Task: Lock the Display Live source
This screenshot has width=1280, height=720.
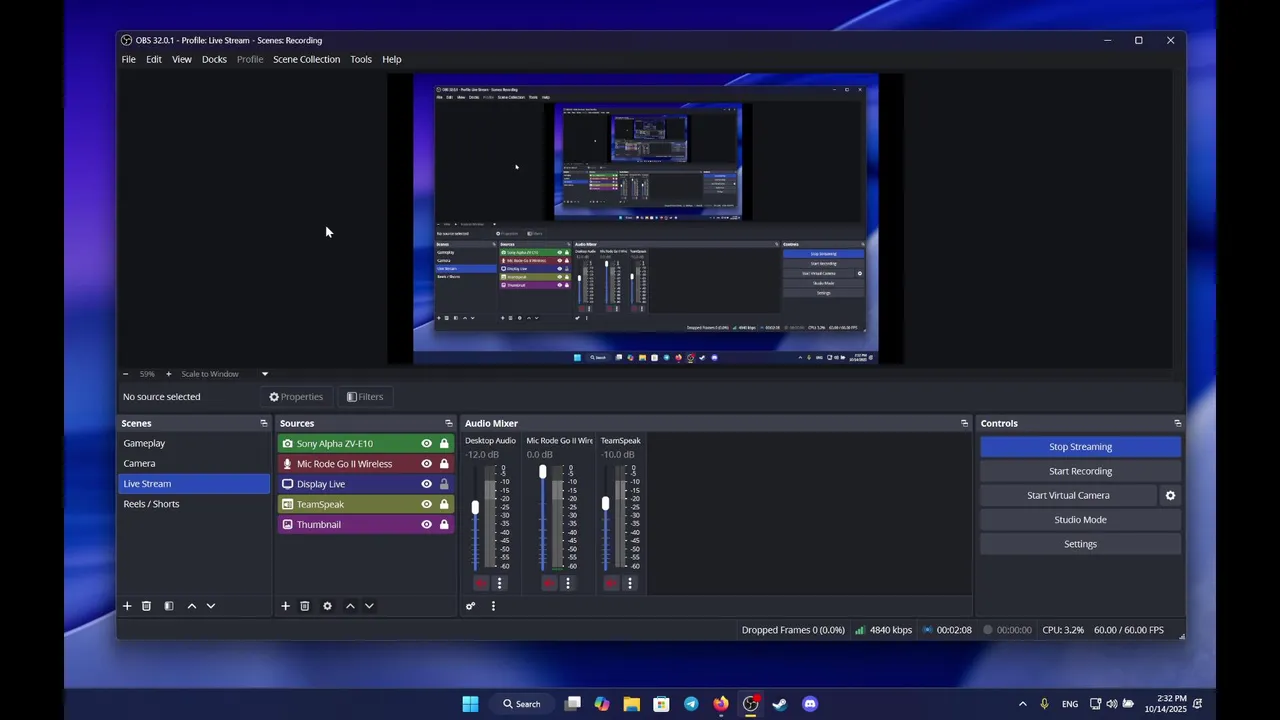Action: tap(444, 484)
